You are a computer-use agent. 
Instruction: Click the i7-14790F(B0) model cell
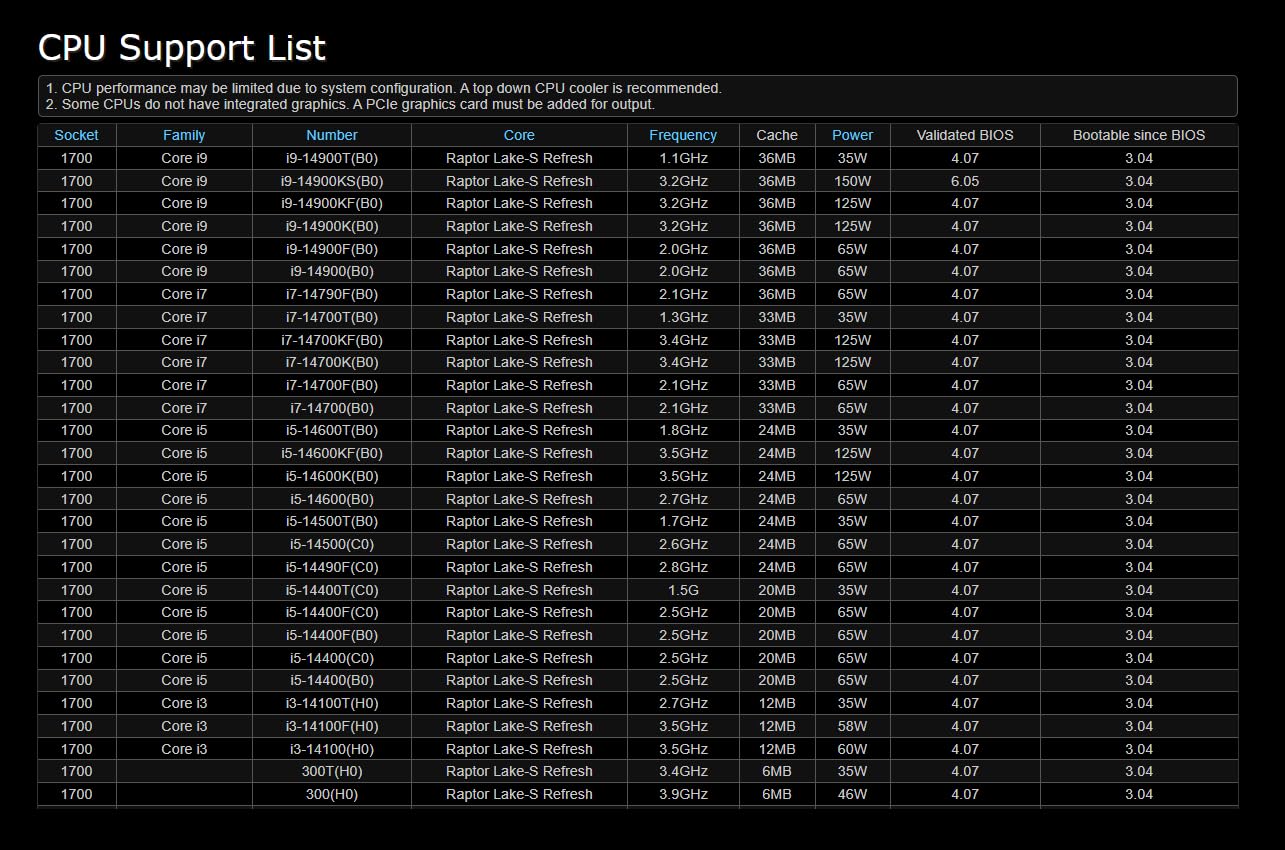[x=332, y=294]
